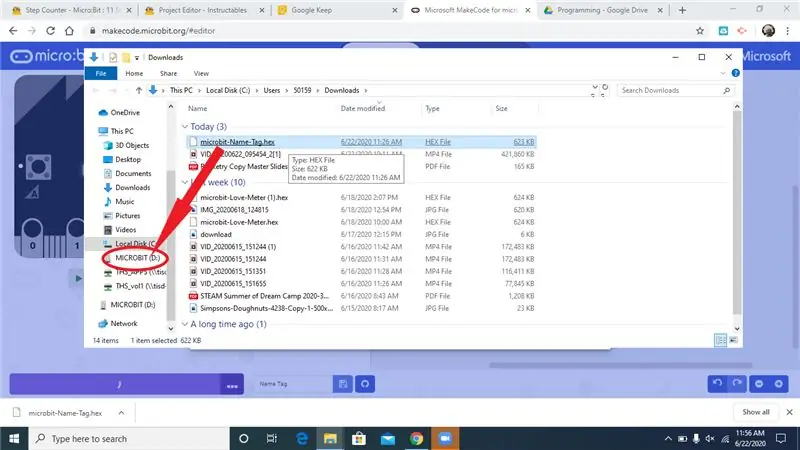The image size is (800, 450).
Task: Select '50159' in address breadcrumb
Action: click(x=302, y=90)
